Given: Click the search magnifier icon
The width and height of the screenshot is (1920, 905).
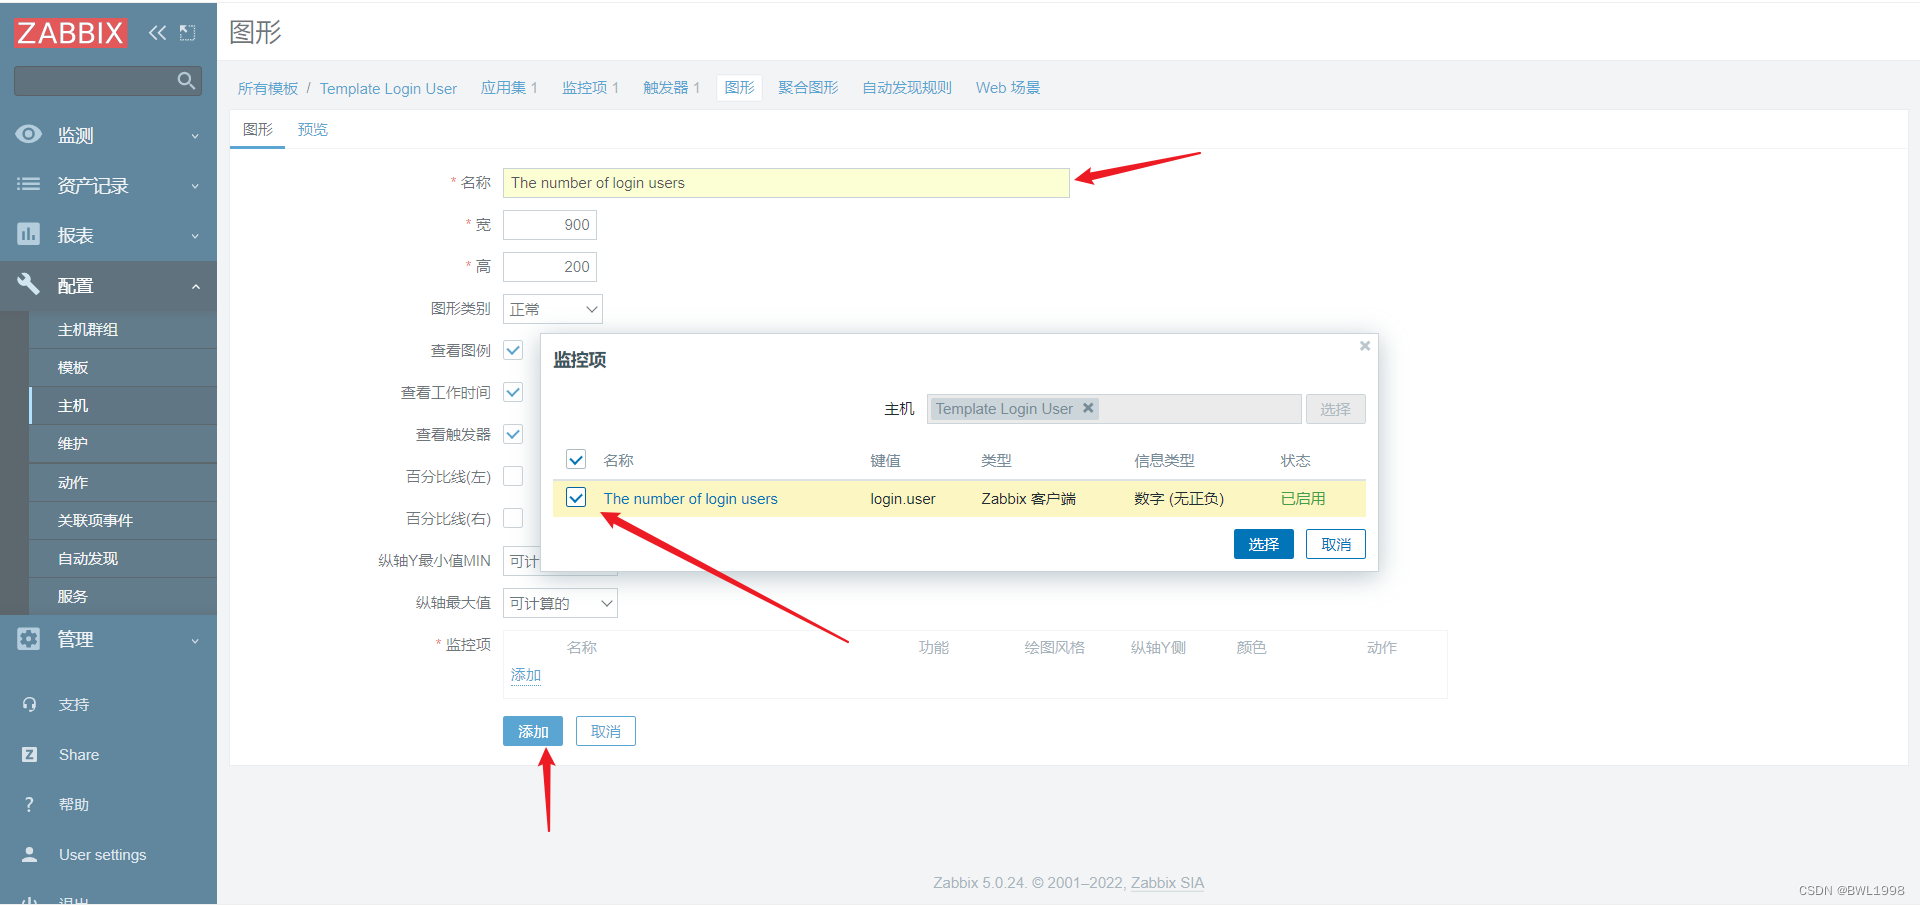Looking at the screenshot, I should pos(186,81).
